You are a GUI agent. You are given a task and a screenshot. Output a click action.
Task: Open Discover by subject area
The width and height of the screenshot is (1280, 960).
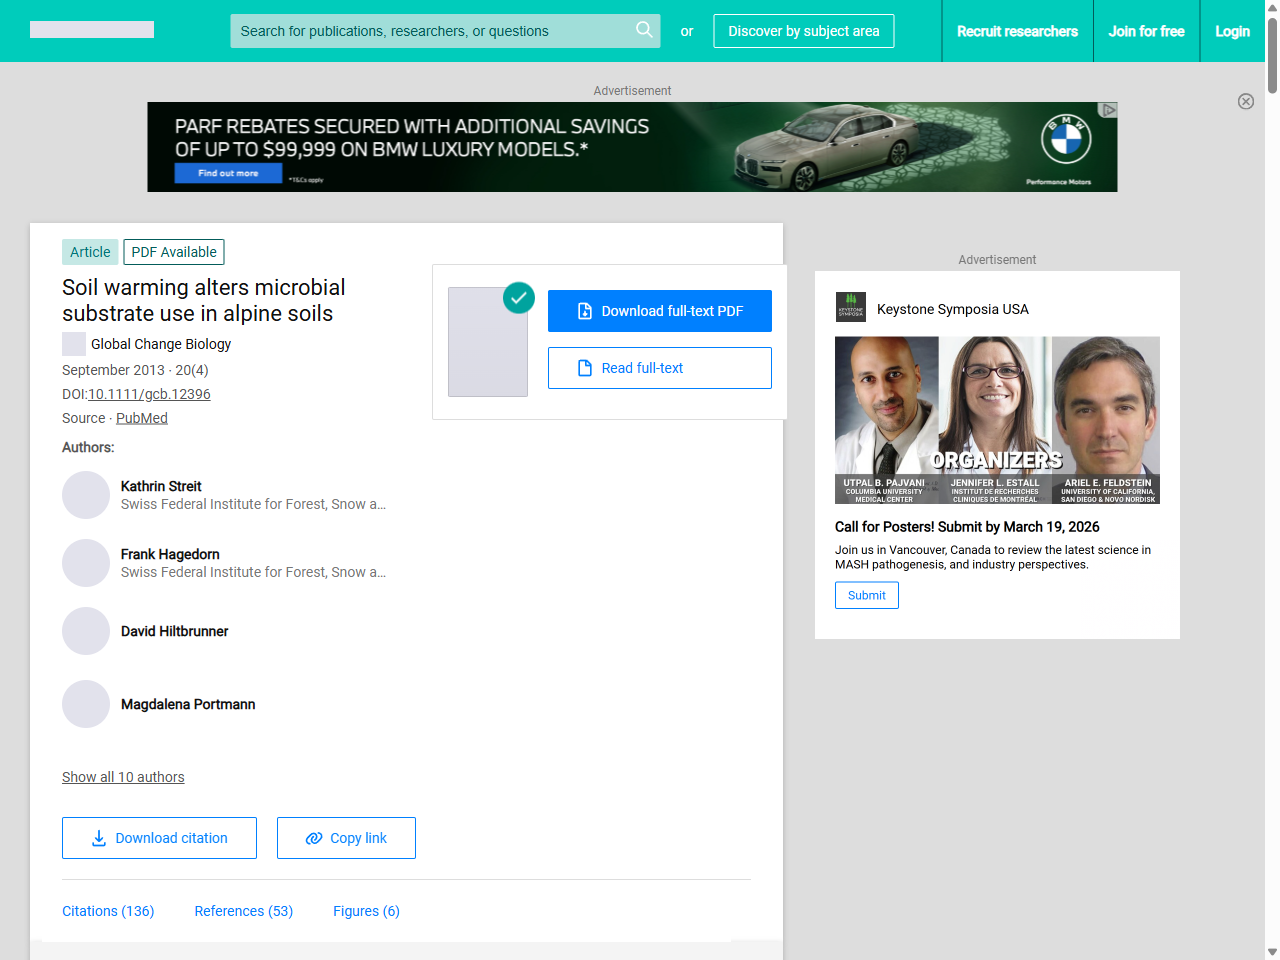pos(804,31)
